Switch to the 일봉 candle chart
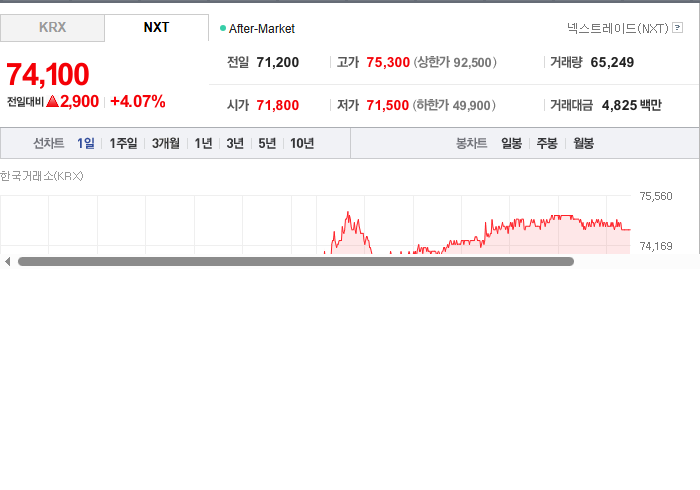This screenshot has width=700, height=490. (512, 143)
